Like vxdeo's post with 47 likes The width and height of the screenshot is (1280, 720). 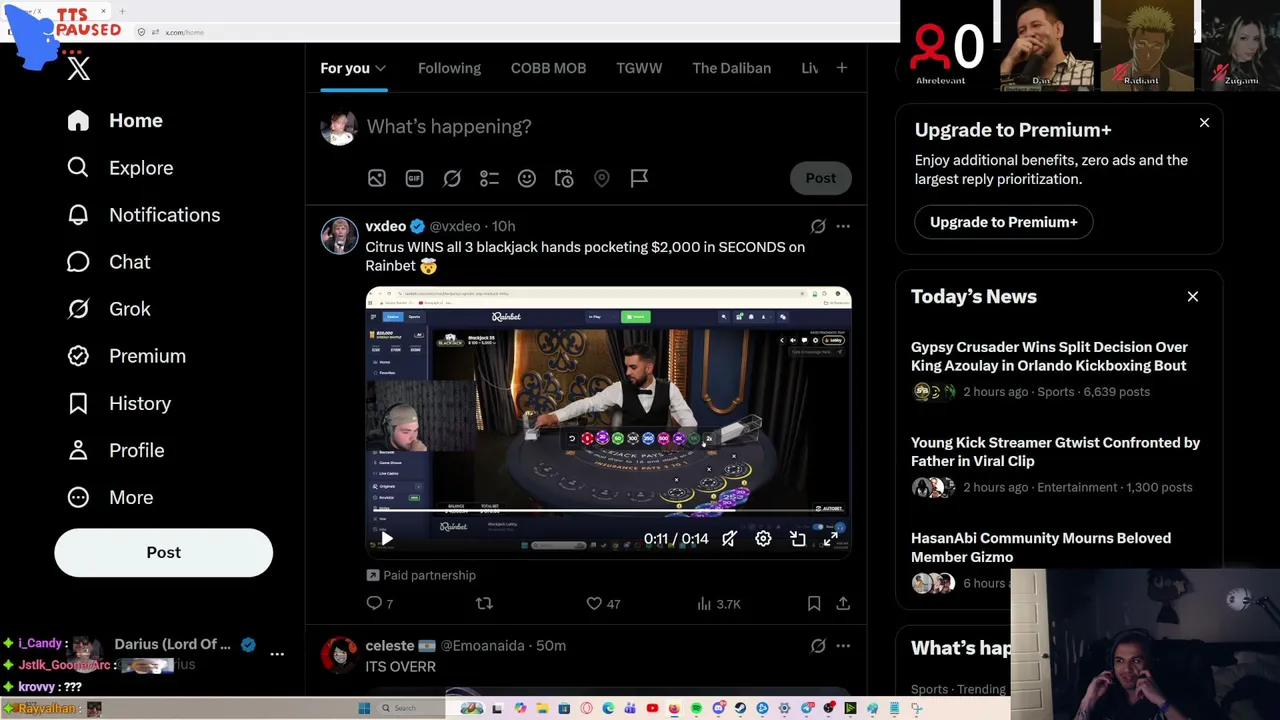point(603,604)
